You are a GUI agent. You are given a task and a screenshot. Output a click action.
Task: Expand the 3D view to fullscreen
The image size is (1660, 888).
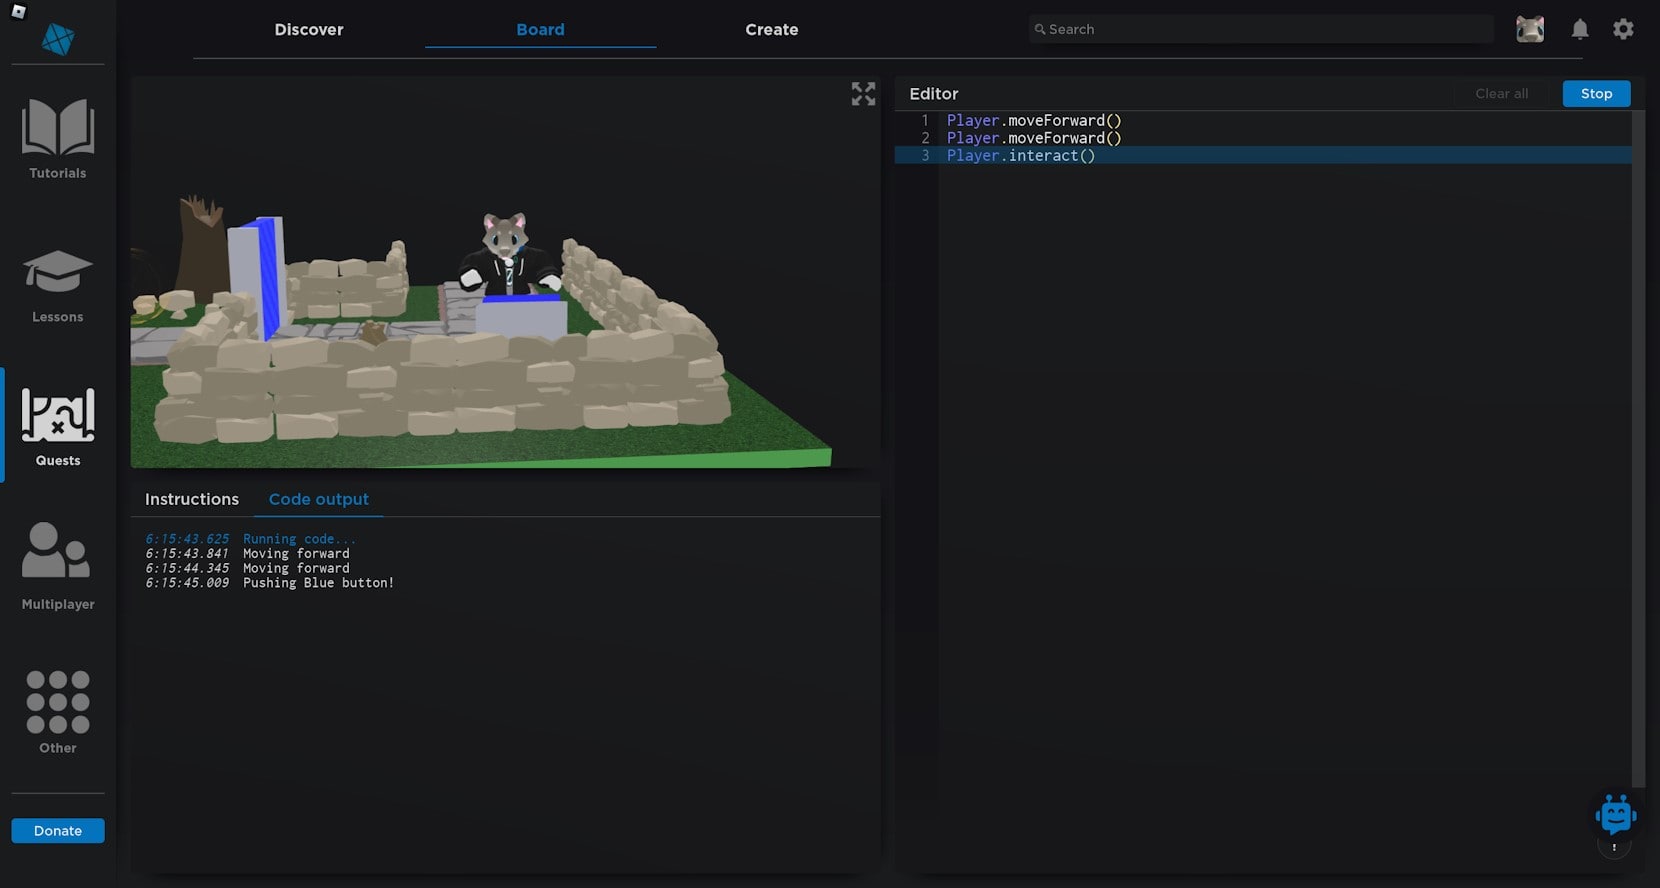click(x=863, y=94)
